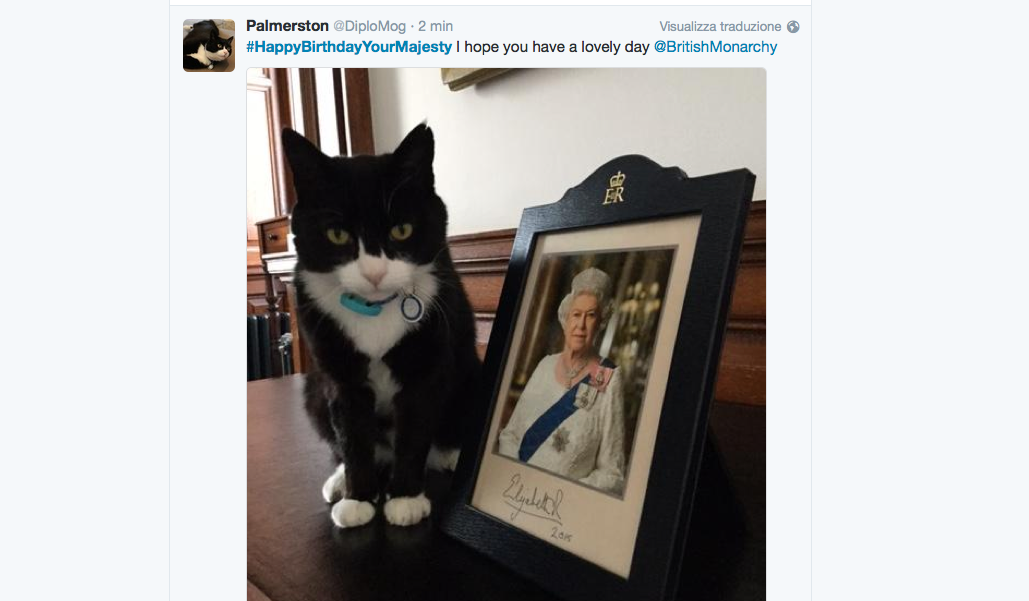Click the round tag hanging from cat's collar

click(x=411, y=307)
